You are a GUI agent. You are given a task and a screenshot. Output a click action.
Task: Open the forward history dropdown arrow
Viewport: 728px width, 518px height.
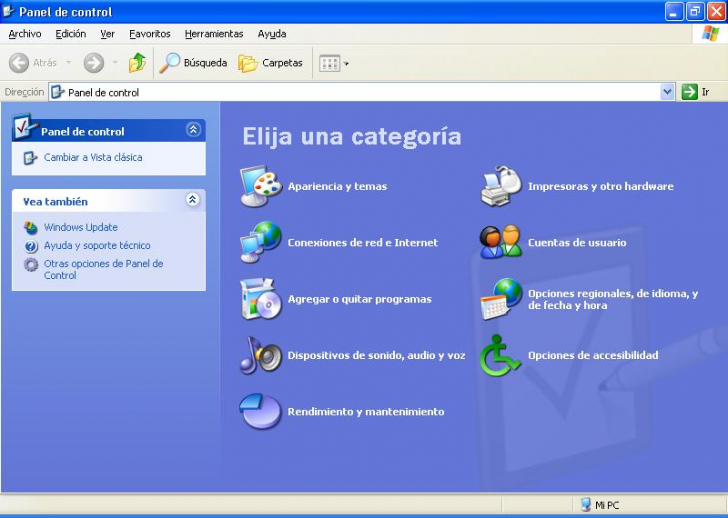[x=115, y=63]
